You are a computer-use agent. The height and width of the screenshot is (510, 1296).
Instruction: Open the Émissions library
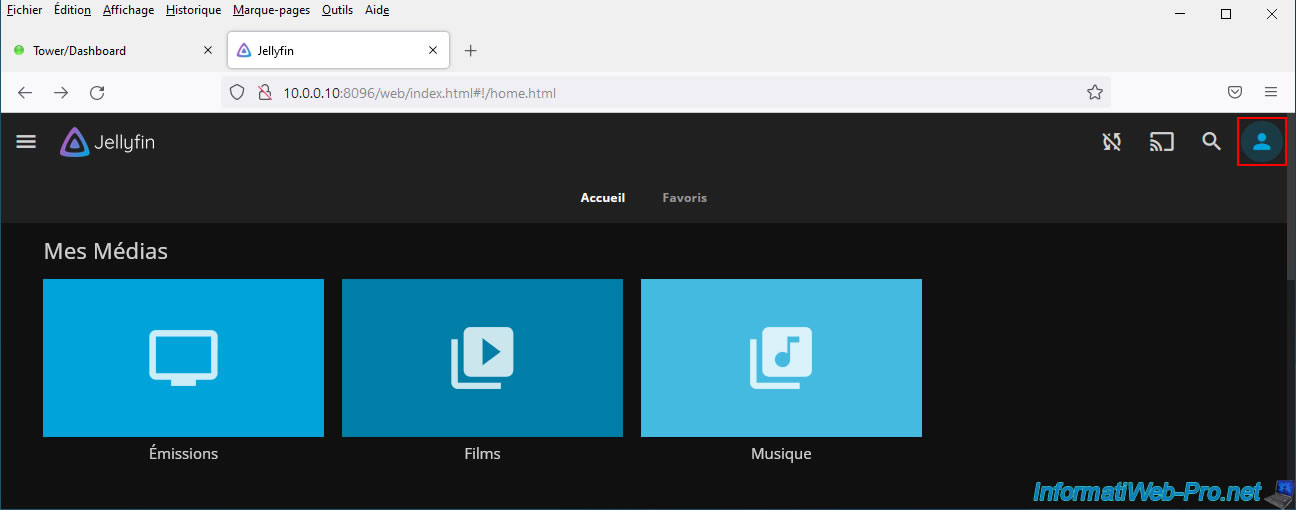point(183,358)
